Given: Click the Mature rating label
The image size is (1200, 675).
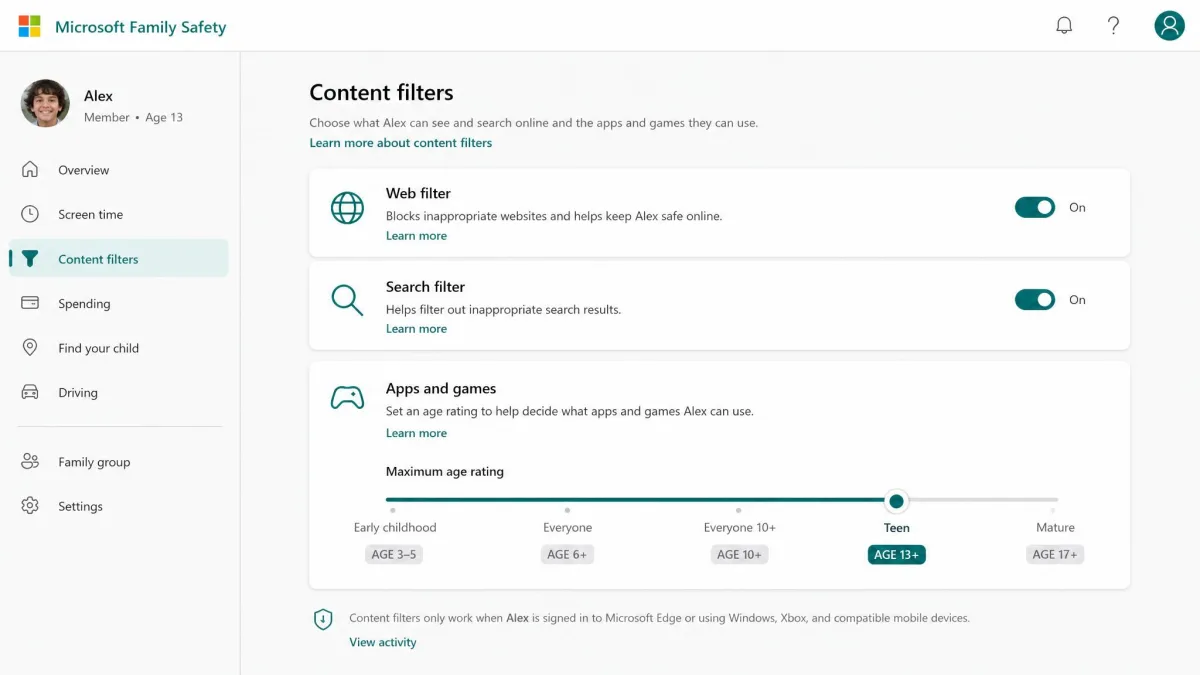Looking at the screenshot, I should coord(1055,527).
